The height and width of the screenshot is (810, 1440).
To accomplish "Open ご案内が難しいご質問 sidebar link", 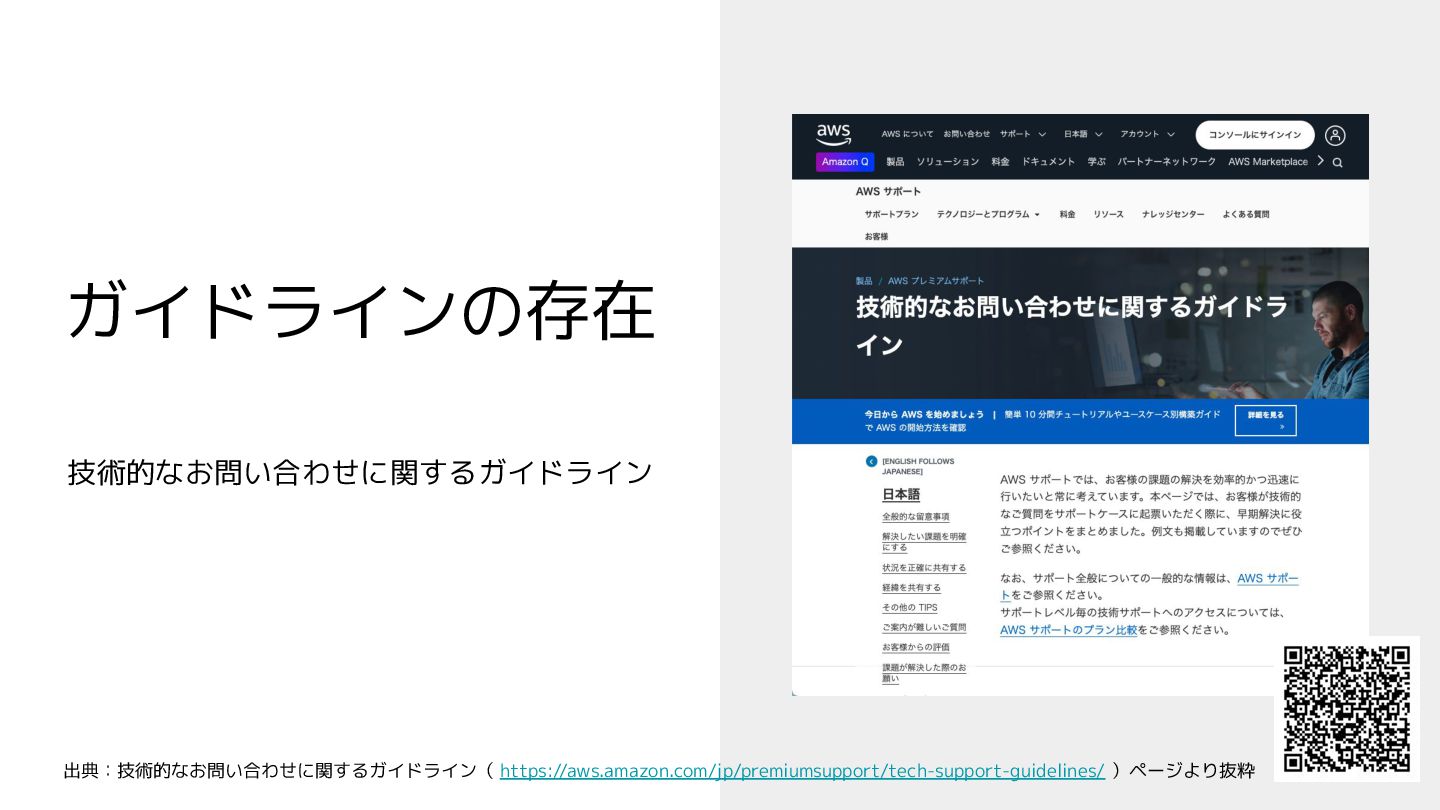I will point(924,627).
